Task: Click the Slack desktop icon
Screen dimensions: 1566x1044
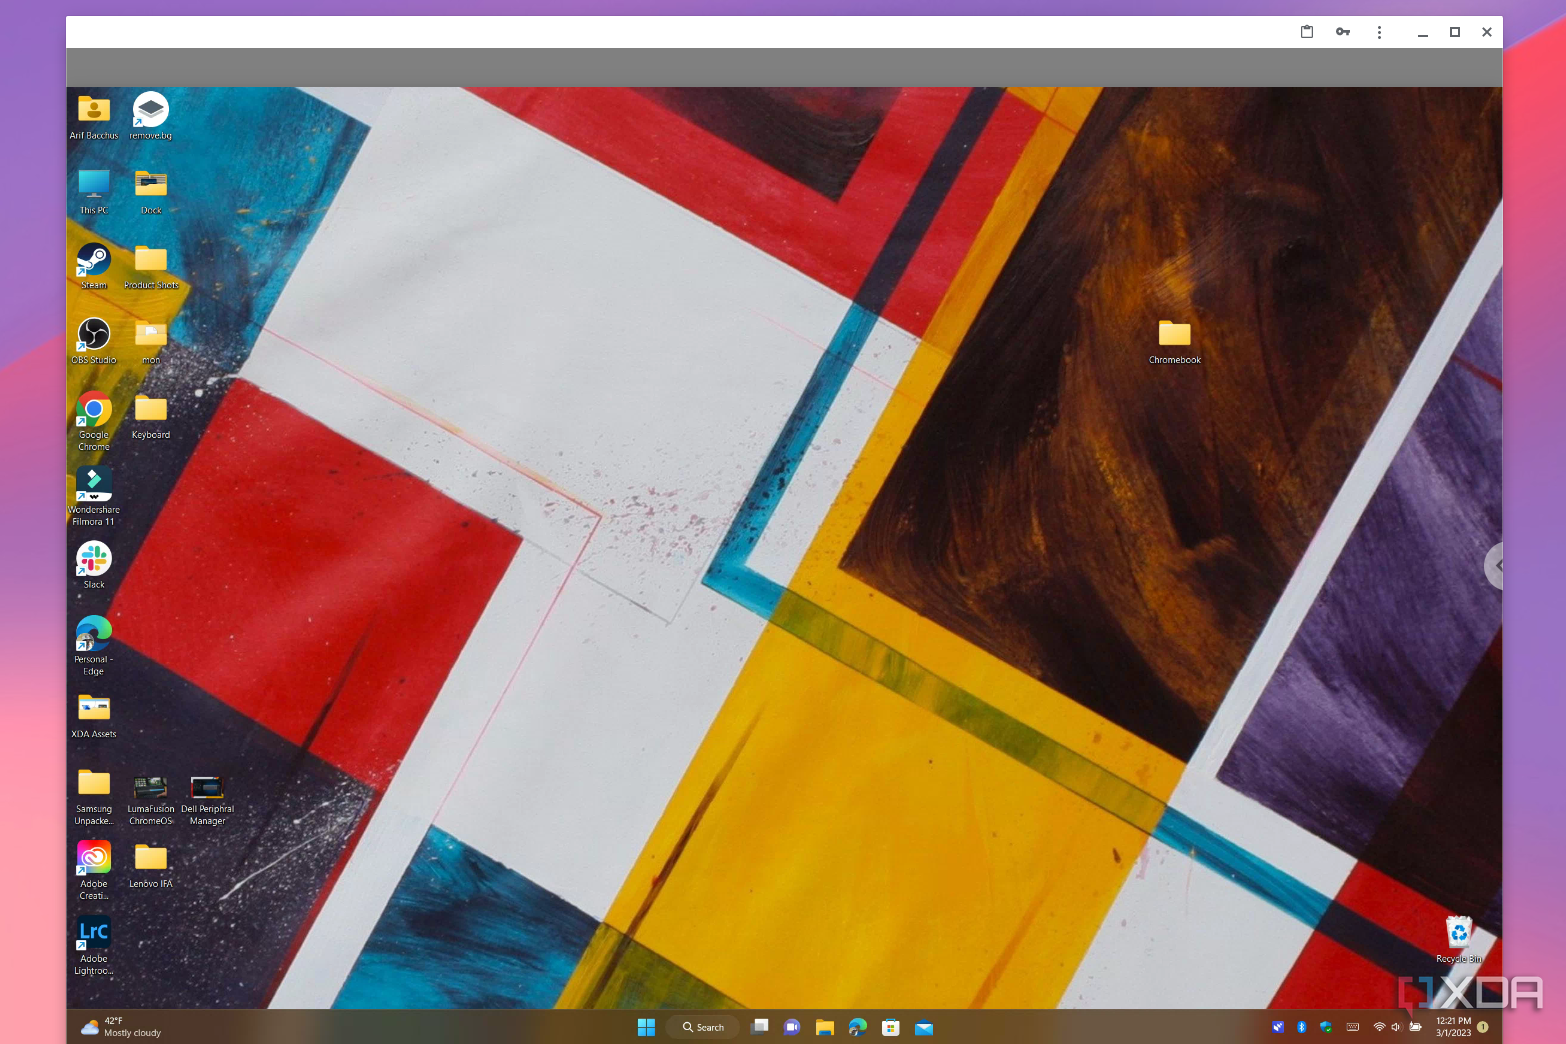Action: click(94, 564)
